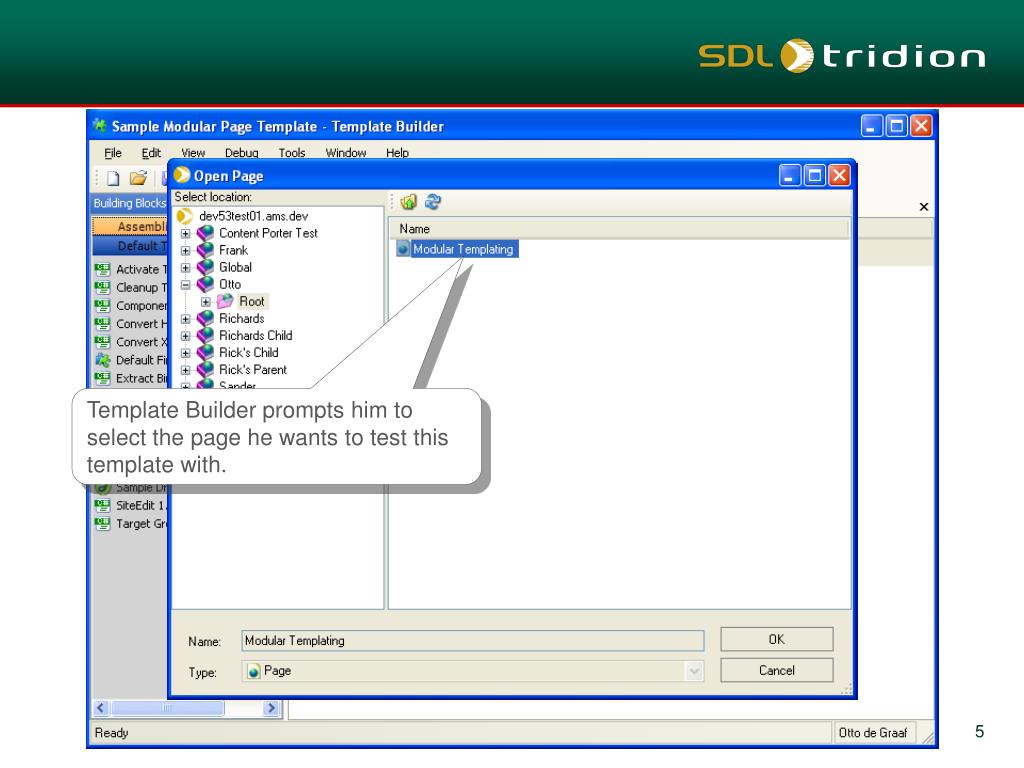The width and height of the screenshot is (1024, 768).
Task: Click the 'Ready' status bar text
Action: (x=111, y=733)
